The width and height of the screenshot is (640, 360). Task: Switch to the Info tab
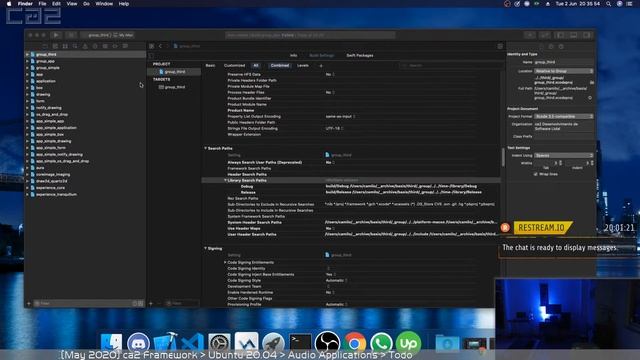click(x=293, y=55)
